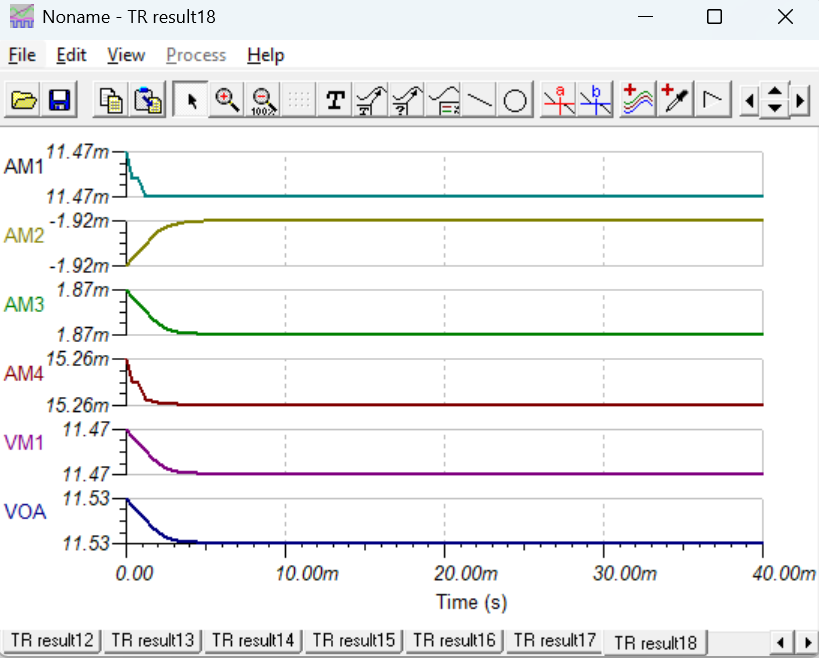
Task: Switch to the TR result12 tab
Action: 52,640
